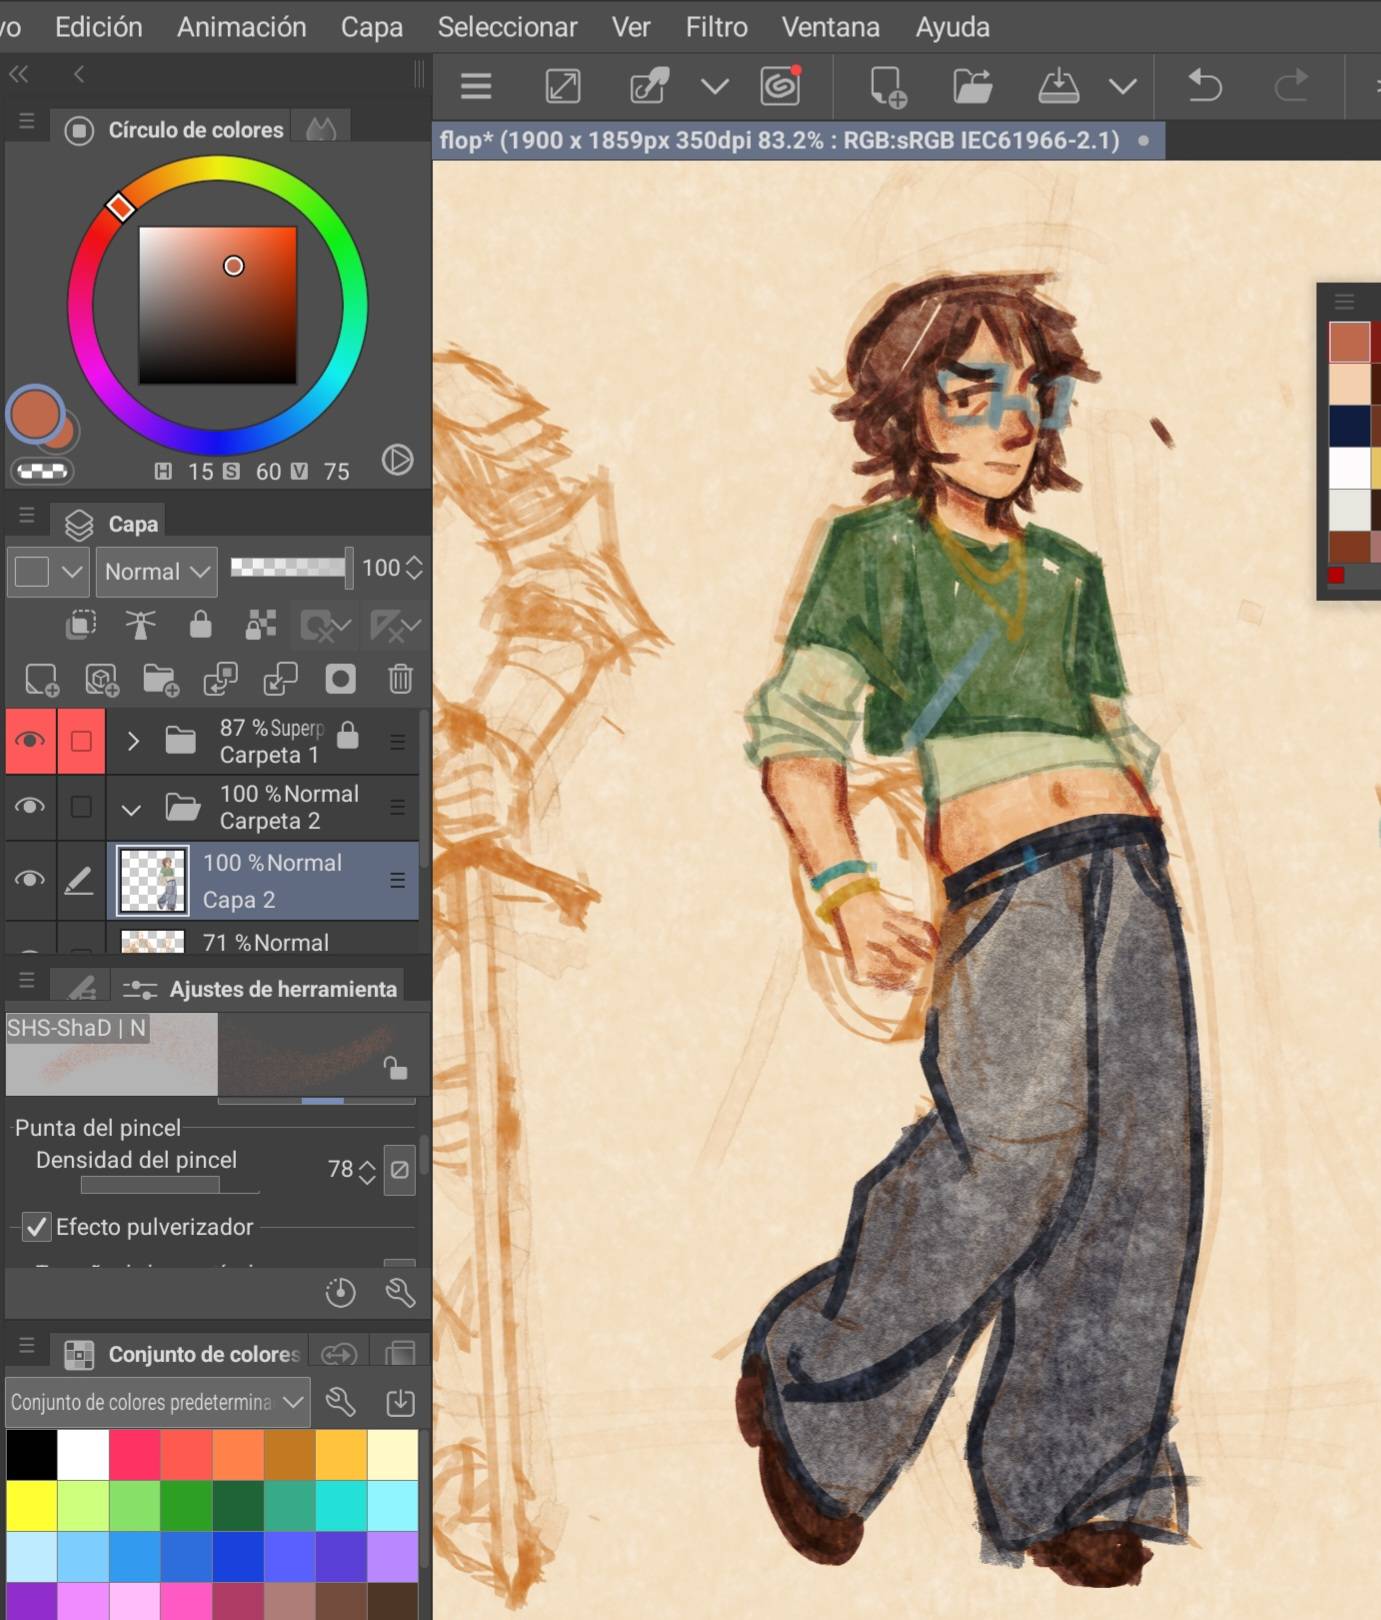This screenshot has width=1381, height=1620.
Task: Open the Capa menu in menu bar
Action: click(x=372, y=27)
